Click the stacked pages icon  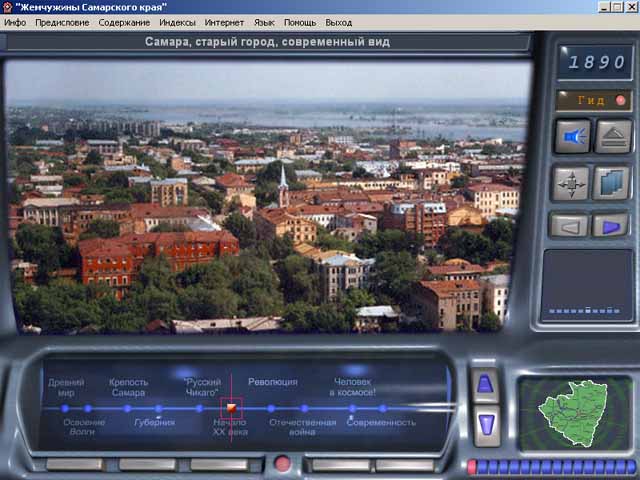611,183
